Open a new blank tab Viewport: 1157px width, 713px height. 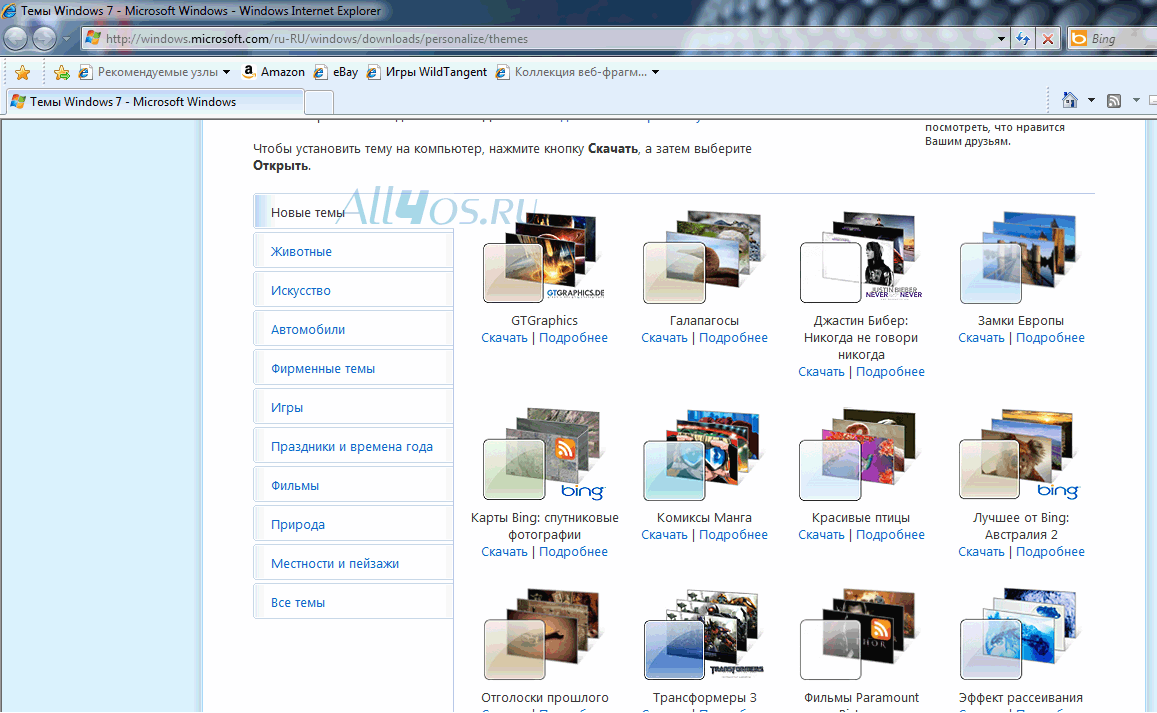pyautogui.click(x=319, y=102)
